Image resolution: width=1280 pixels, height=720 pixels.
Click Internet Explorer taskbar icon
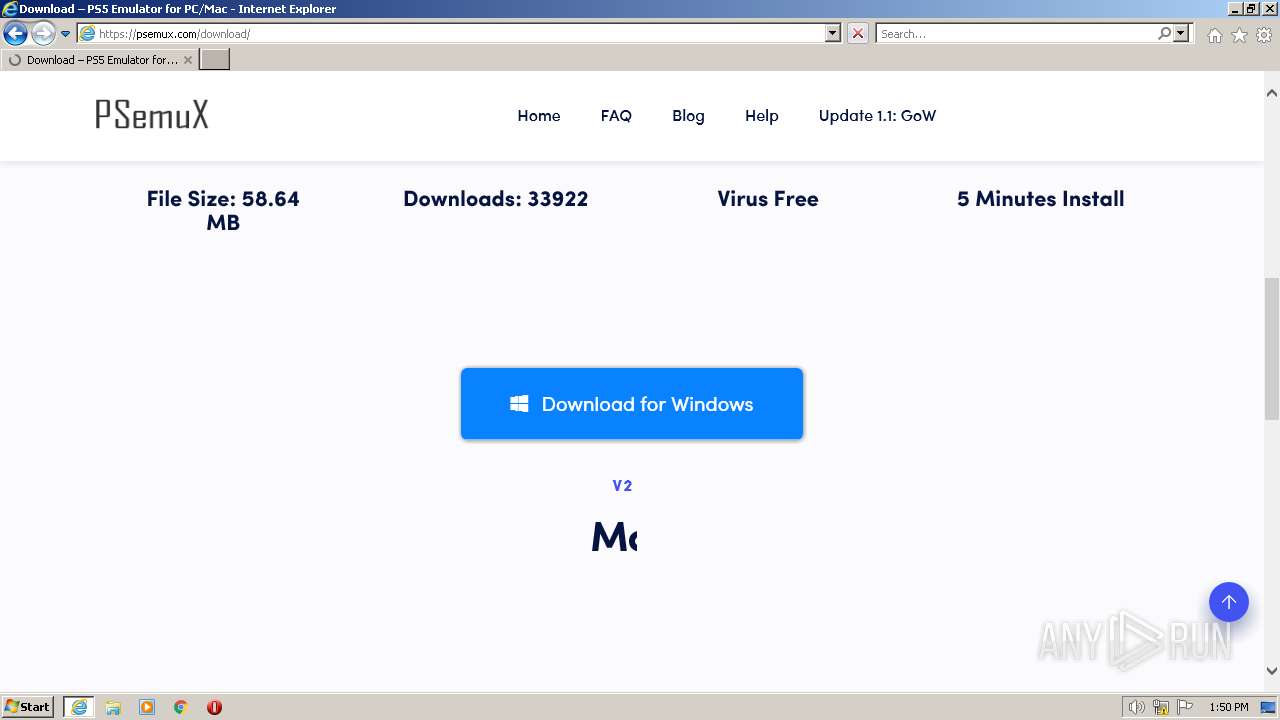pyautogui.click(x=78, y=707)
